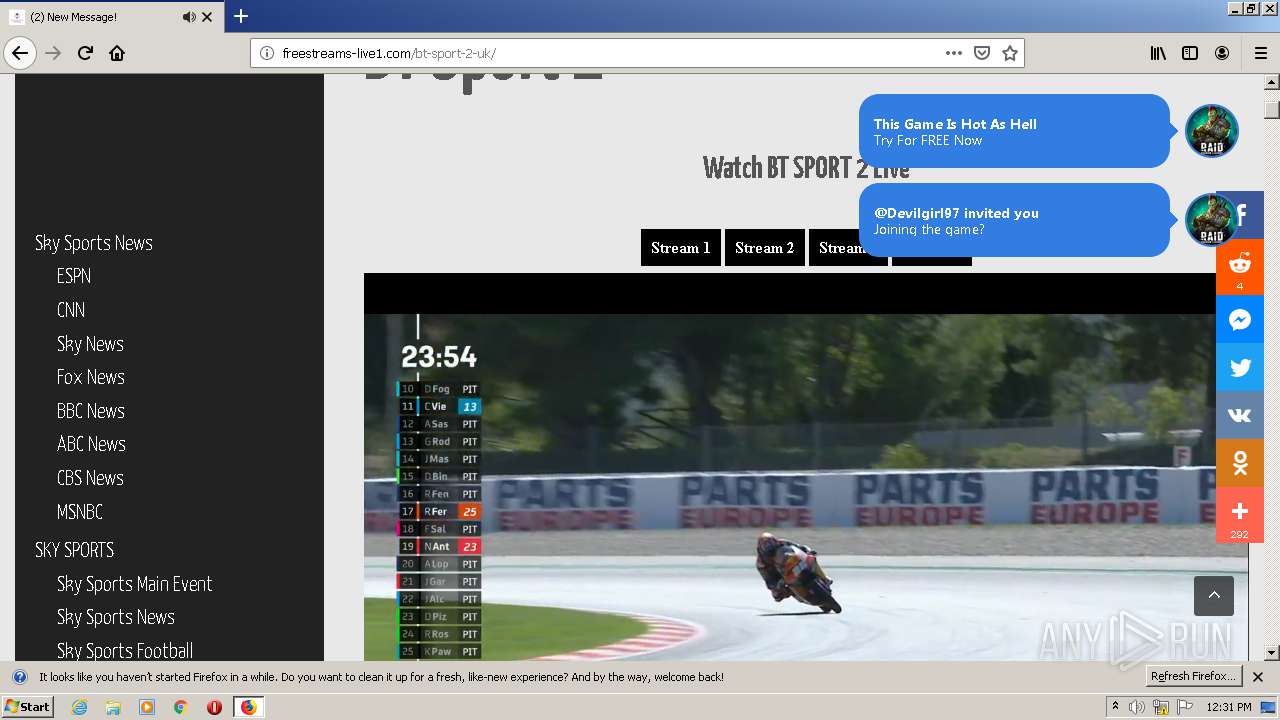The image size is (1280, 720).
Task: Click RAID avatar beside top notification
Action: pyautogui.click(x=1212, y=131)
